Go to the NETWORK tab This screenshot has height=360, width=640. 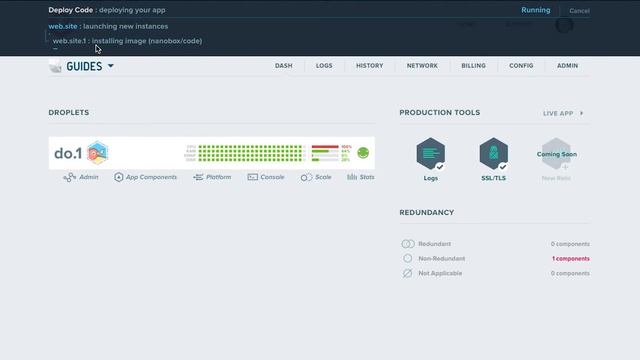click(x=422, y=66)
